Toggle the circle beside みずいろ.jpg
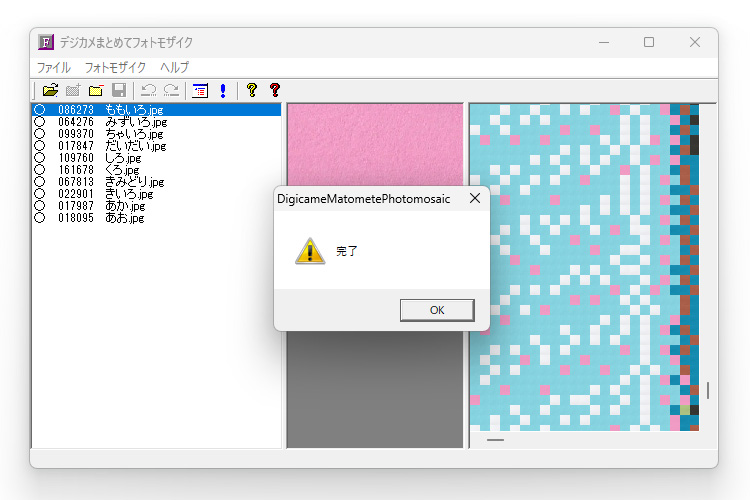Screen dimensions: 750x500 [40, 122]
